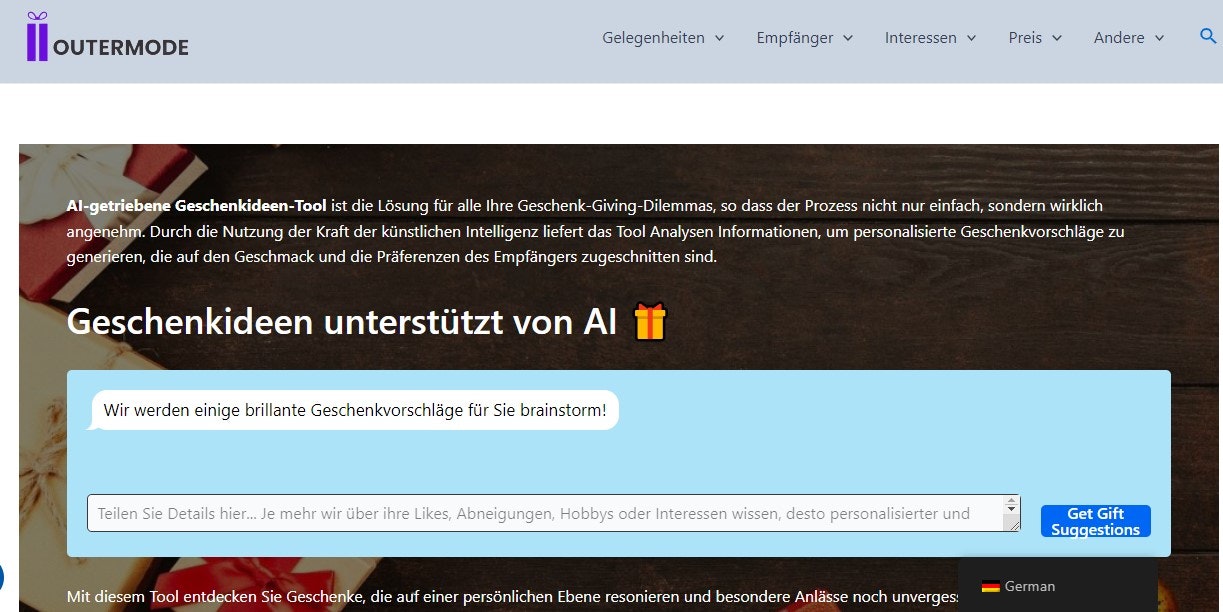Open the search magnifier icon

tap(1208, 36)
